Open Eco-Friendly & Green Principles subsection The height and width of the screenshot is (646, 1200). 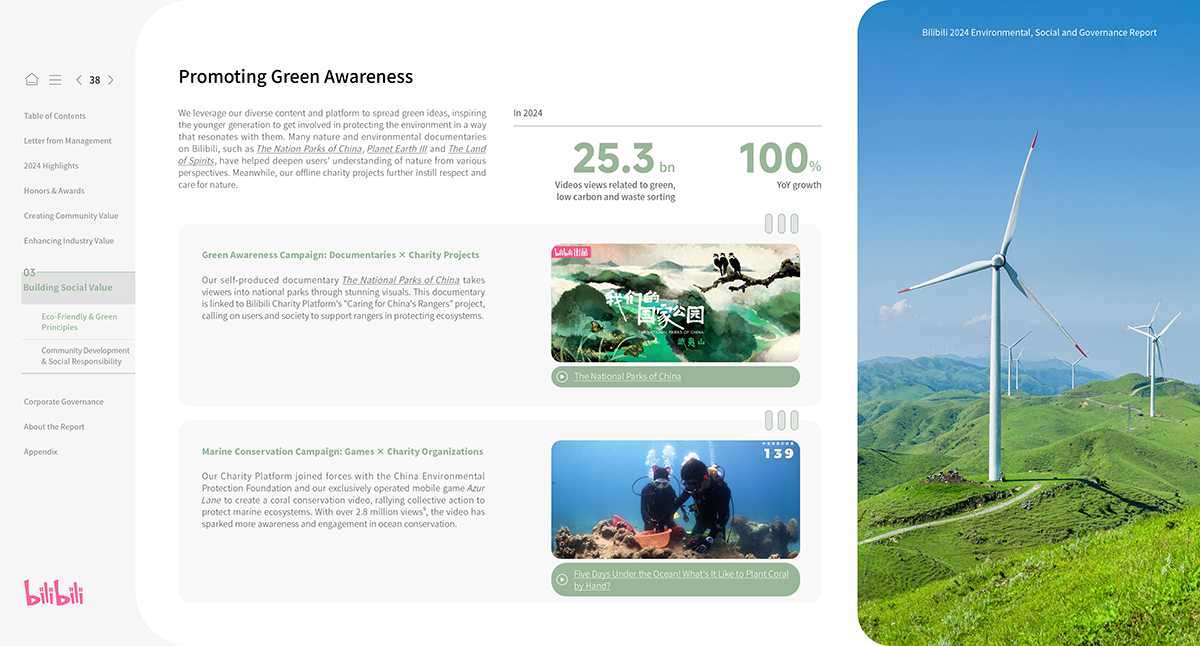point(79,322)
